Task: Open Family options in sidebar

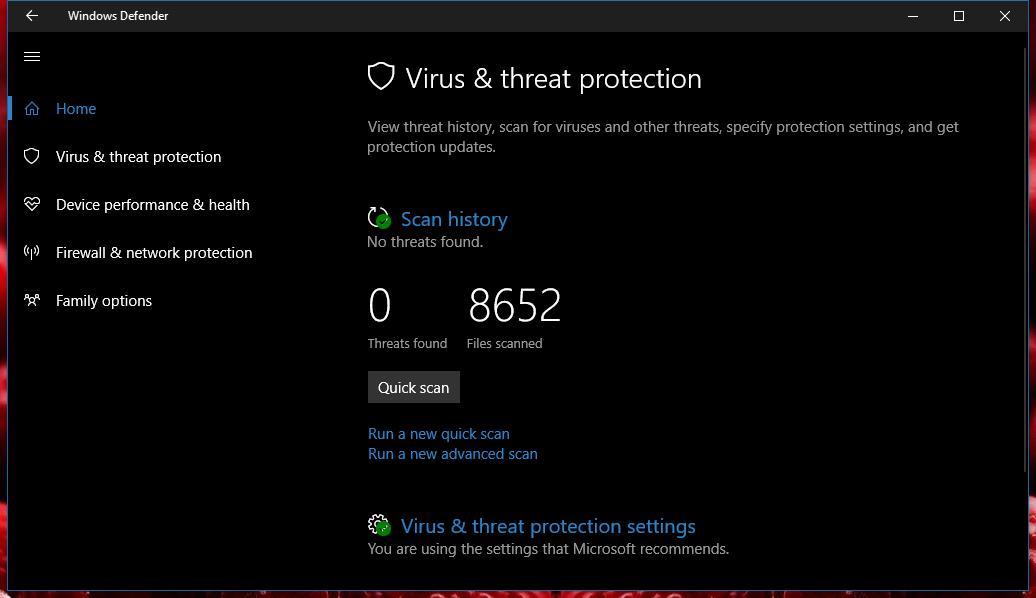Action: pos(104,301)
